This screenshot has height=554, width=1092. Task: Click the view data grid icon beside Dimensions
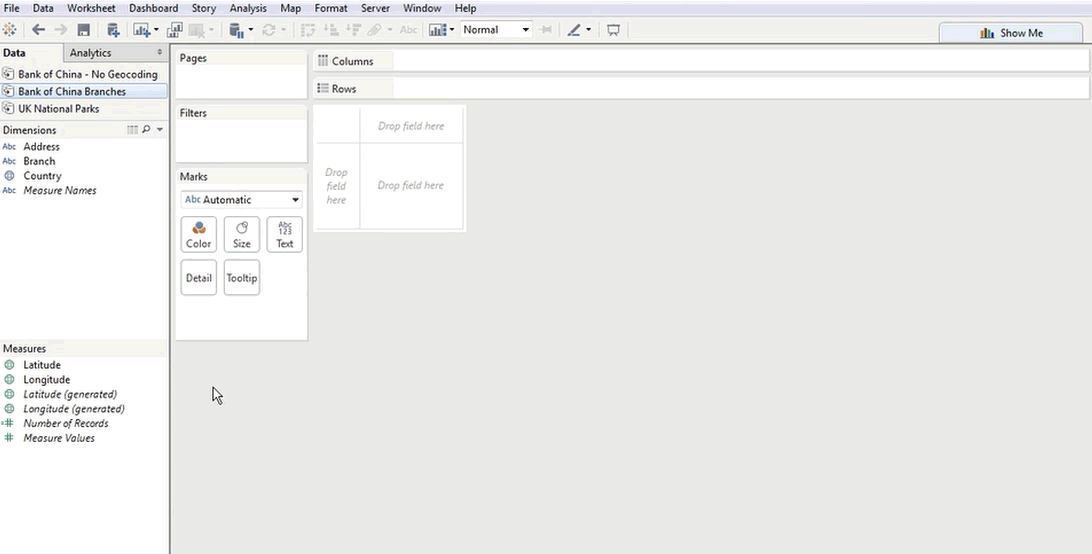(132, 130)
